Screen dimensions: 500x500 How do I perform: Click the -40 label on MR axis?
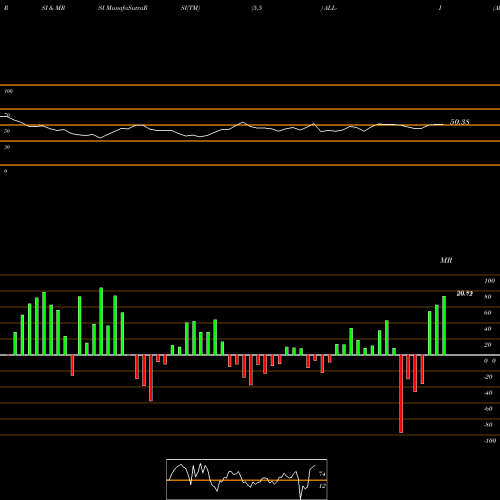pos(488,393)
